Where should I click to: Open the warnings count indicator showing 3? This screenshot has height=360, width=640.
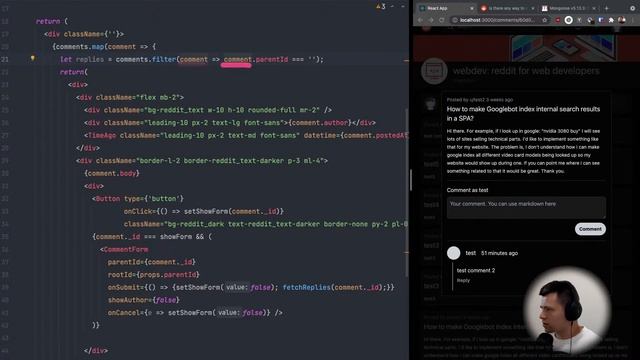click(381, 7)
